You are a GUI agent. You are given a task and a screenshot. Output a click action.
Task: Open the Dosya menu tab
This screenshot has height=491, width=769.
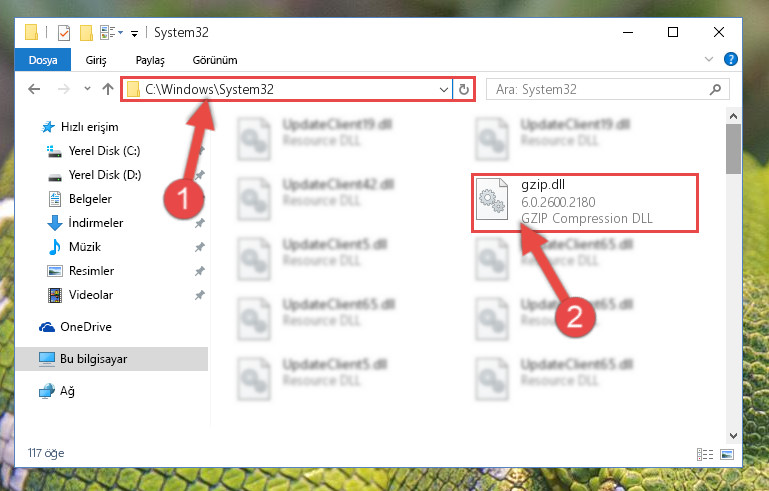click(43, 60)
